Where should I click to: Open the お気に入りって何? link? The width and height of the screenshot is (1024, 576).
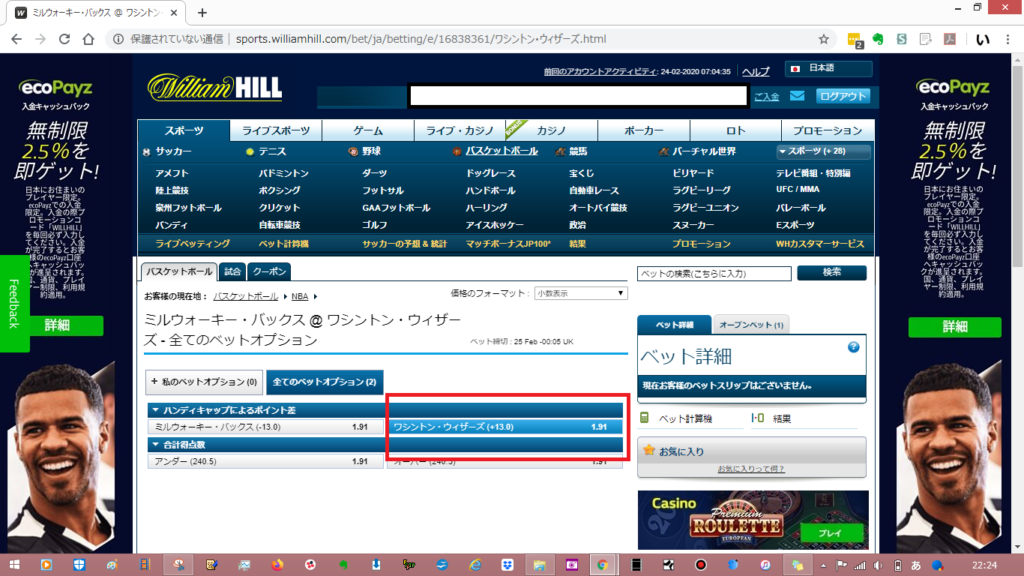[751, 469]
